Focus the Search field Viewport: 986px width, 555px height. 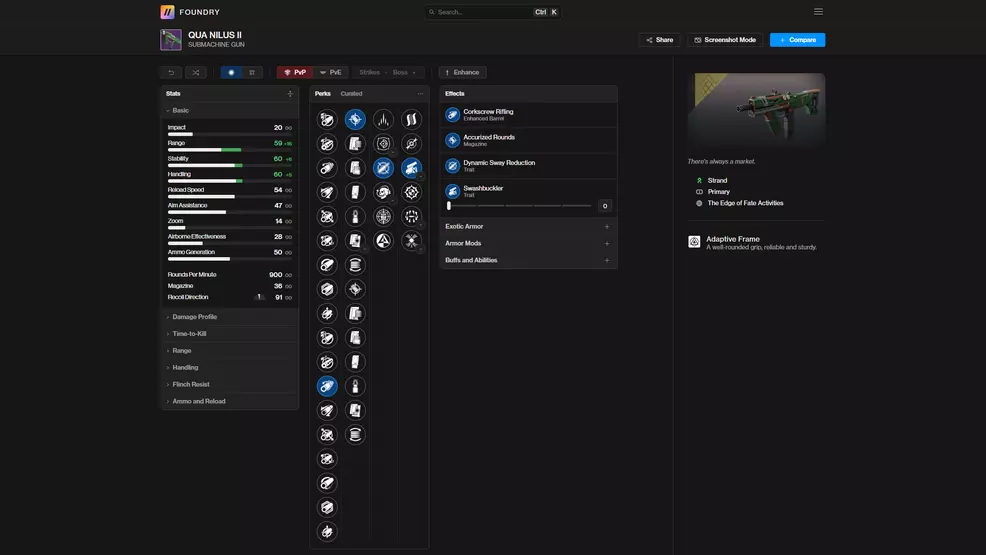(x=492, y=12)
